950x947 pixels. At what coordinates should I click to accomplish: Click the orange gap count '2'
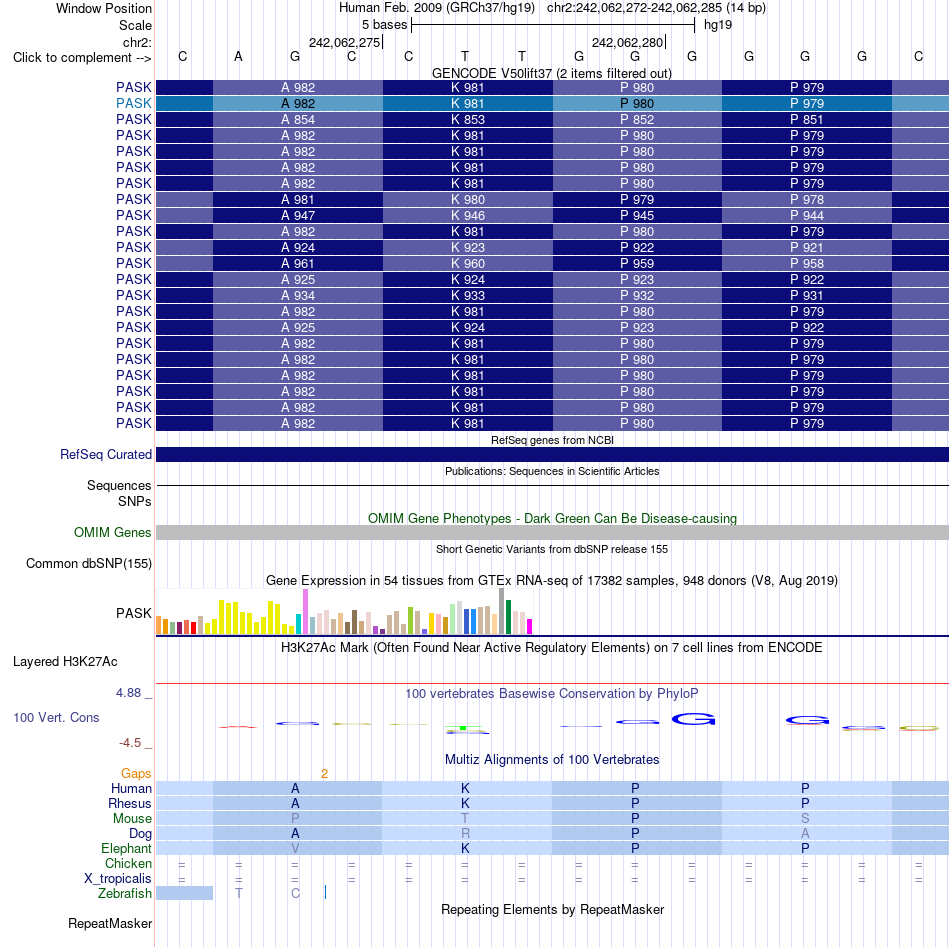325,774
